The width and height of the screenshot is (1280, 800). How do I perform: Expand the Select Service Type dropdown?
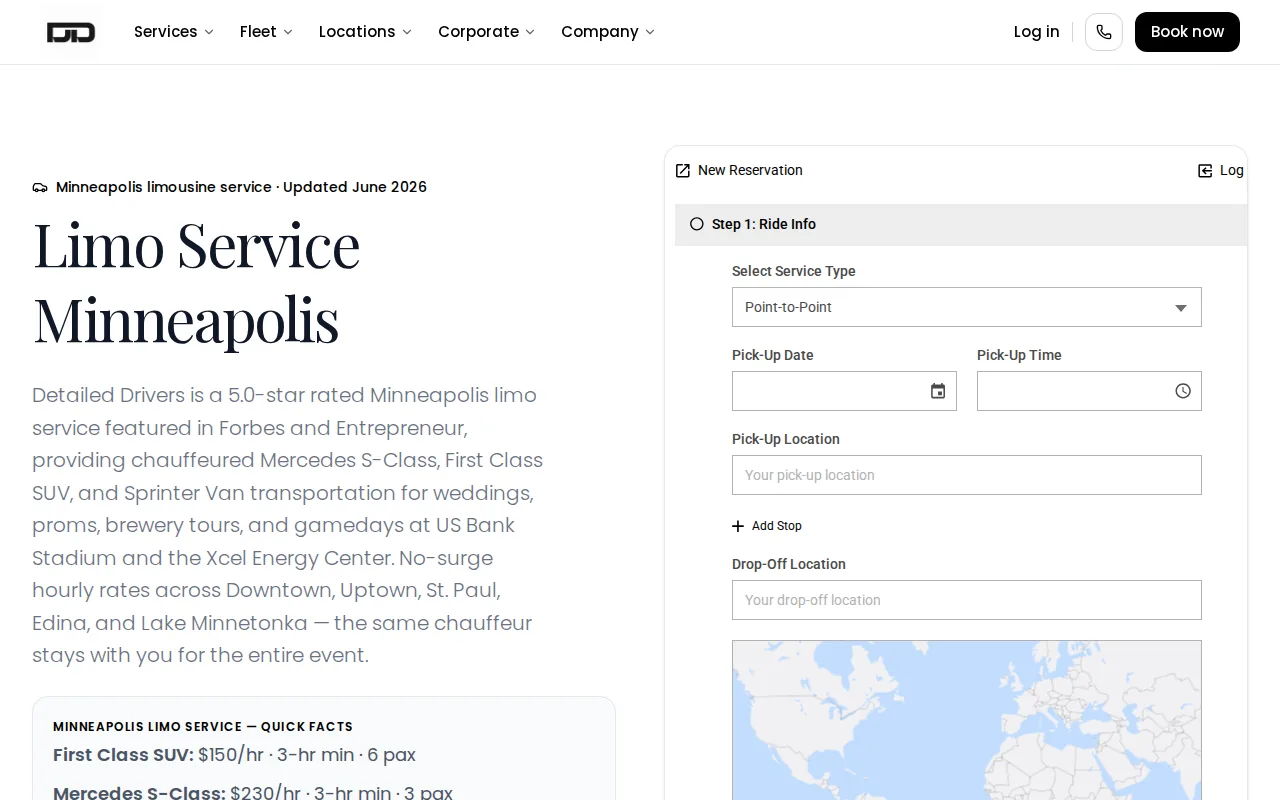point(967,307)
